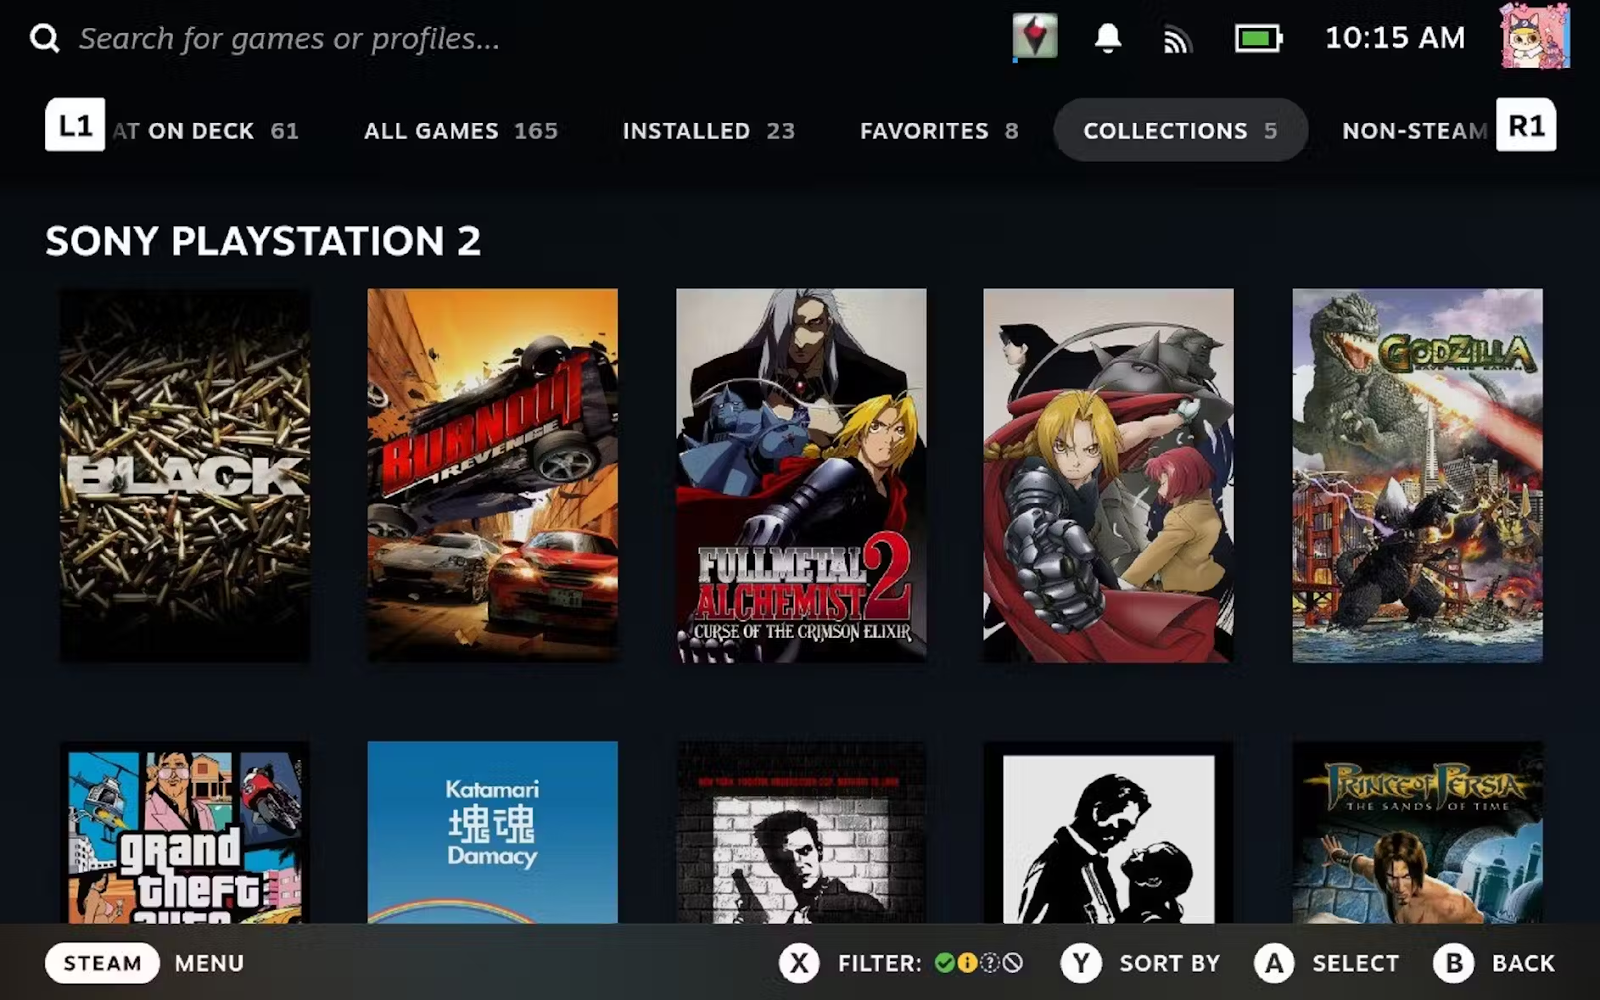Click the MENU label beside STEAM
The image size is (1600, 1000).
pos(209,963)
